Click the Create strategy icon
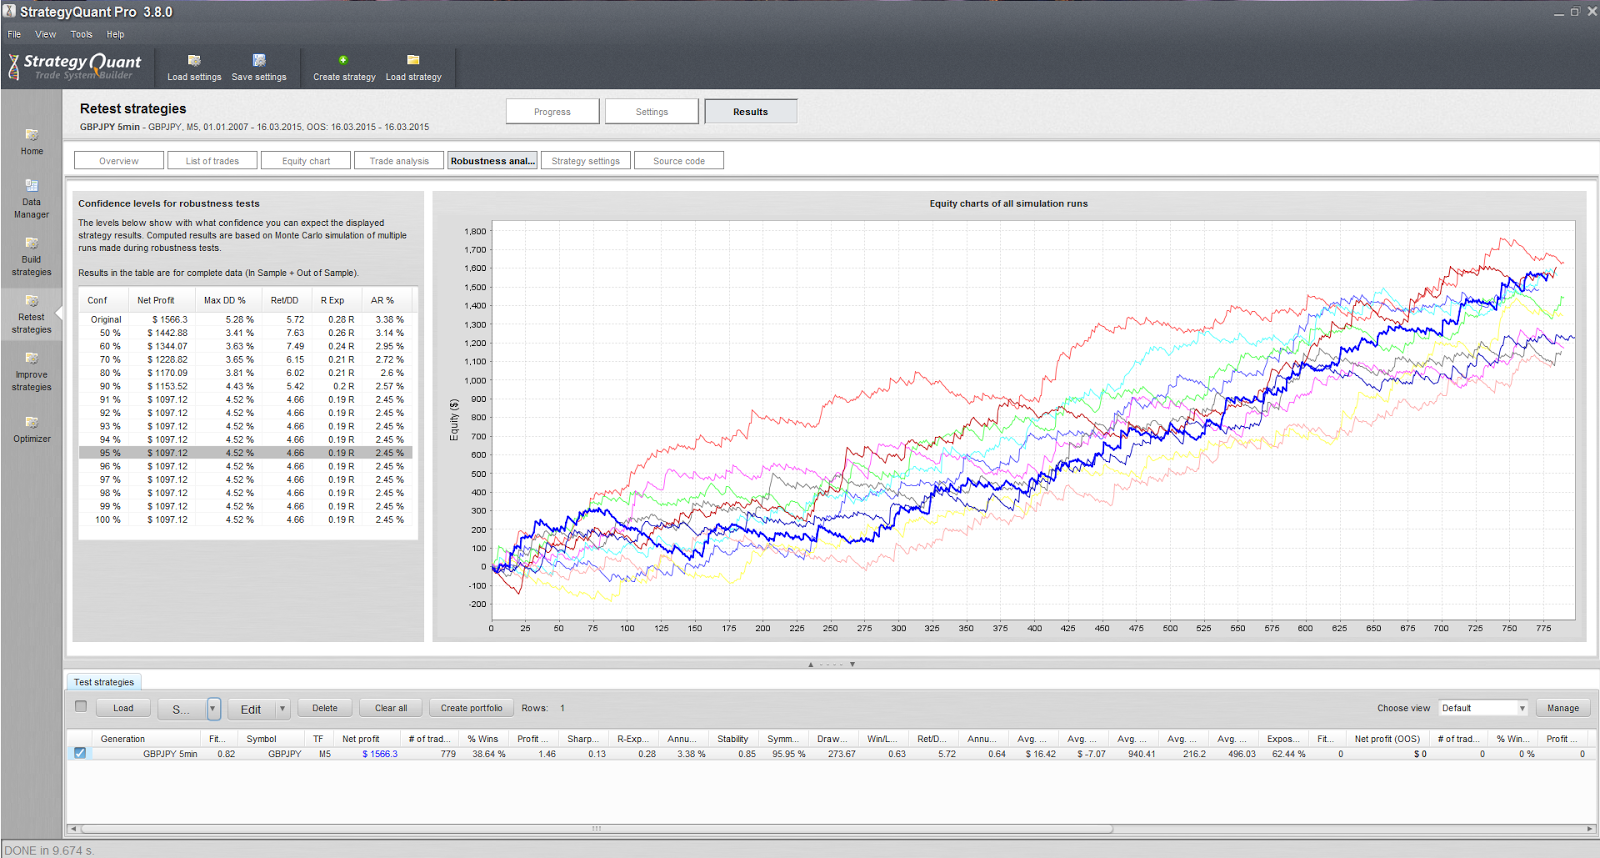The height and width of the screenshot is (858, 1600). (343, 60)
